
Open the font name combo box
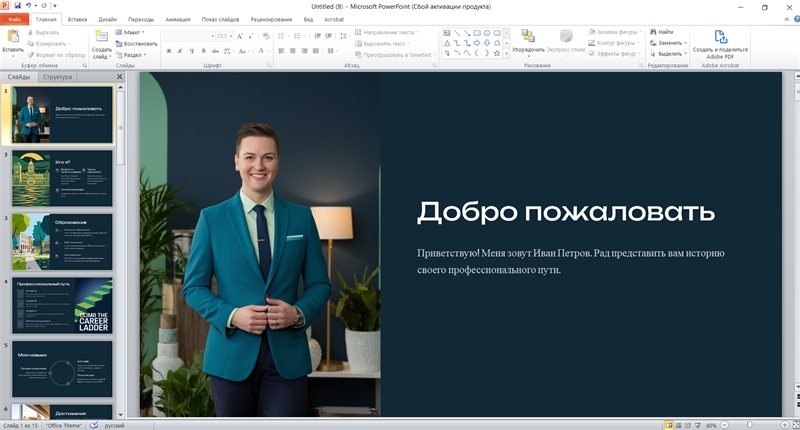click(x=189, y=36)
